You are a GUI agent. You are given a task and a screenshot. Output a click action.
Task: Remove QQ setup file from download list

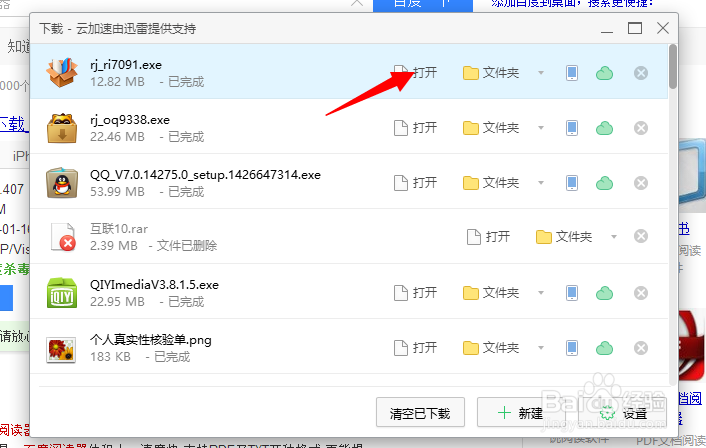click(x=641, y=183)
